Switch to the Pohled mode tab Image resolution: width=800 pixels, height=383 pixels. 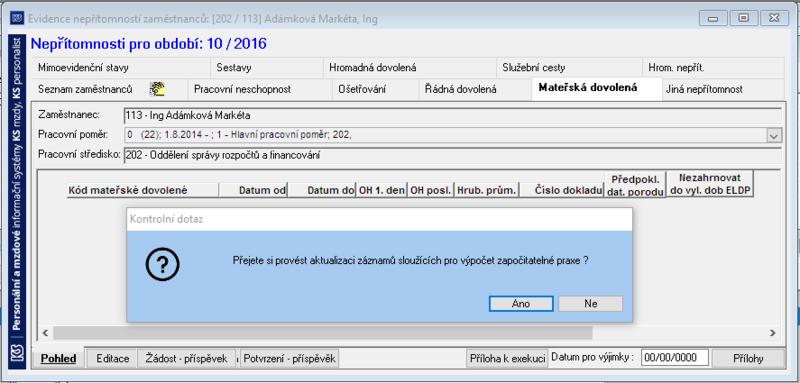[x=59, y=359]
